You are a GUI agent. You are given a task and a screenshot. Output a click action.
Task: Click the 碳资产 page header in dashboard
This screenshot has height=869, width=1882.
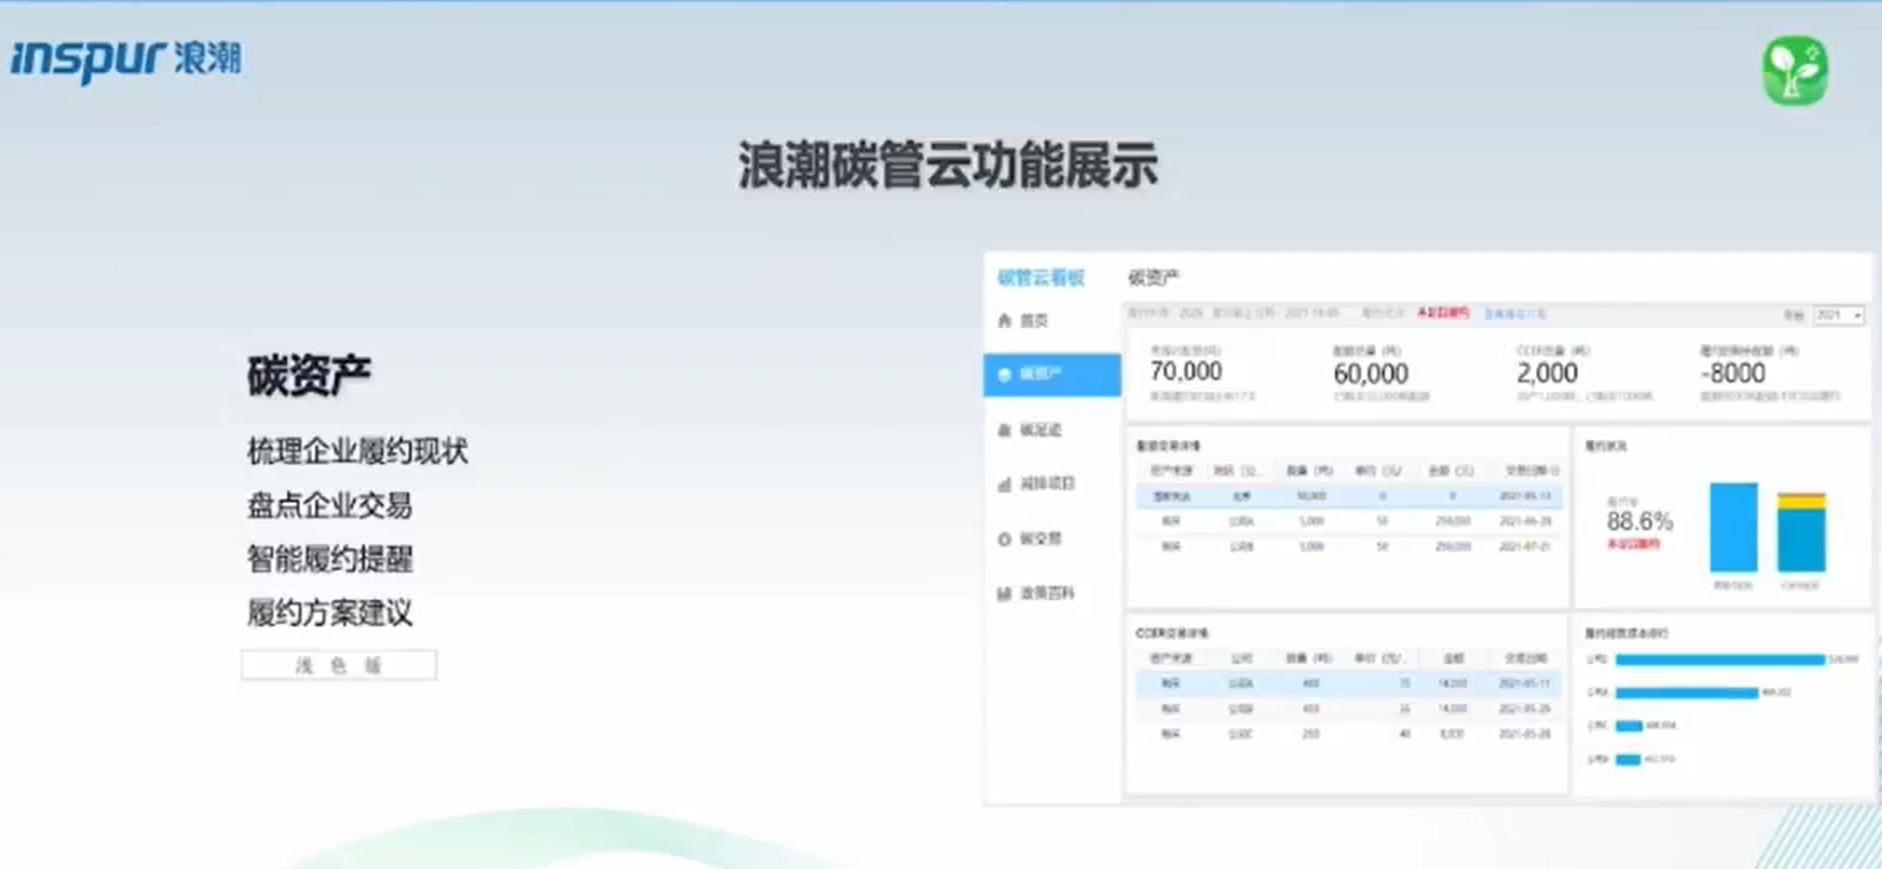tap(1154, 278)
